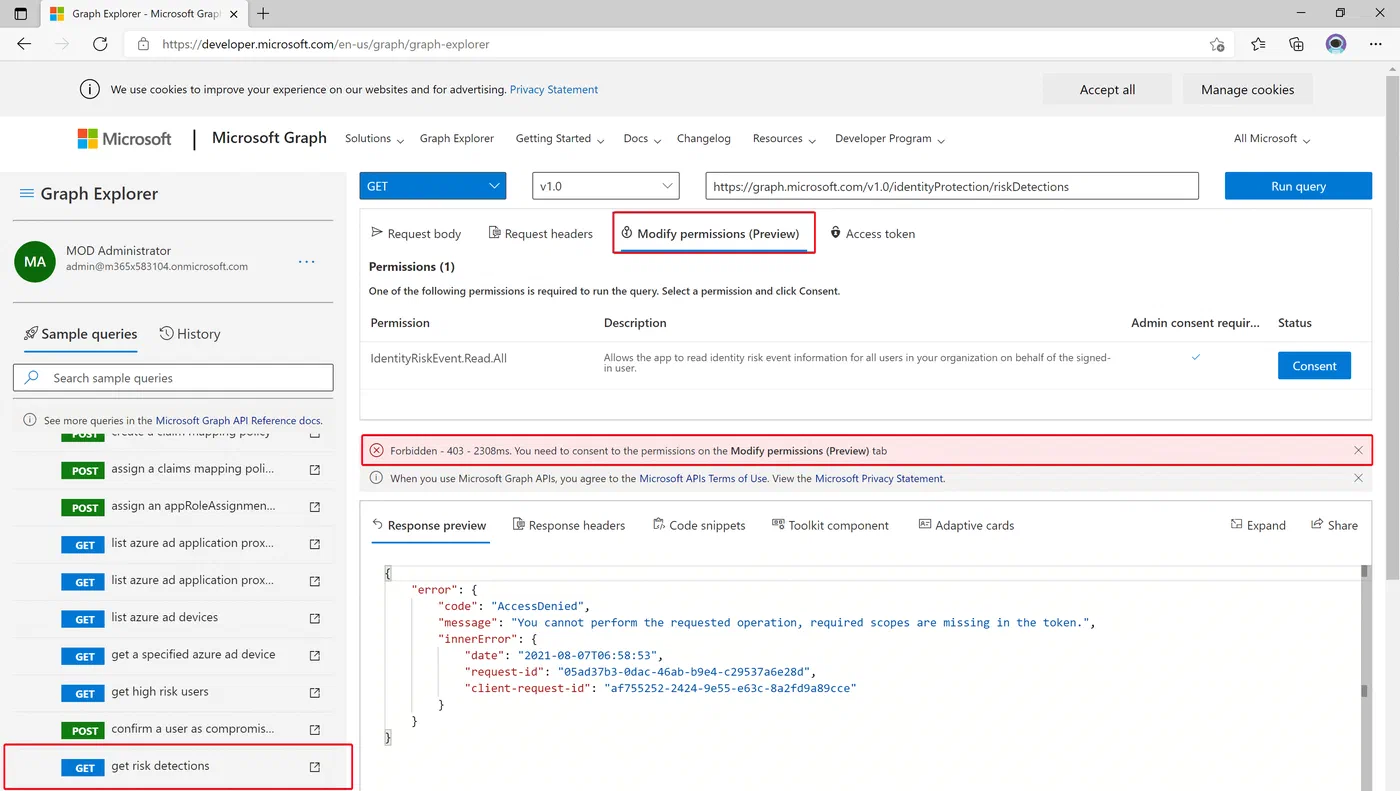Switch to the Request body tab
The height and width of the screenshot is (791, 1400).
416,234
